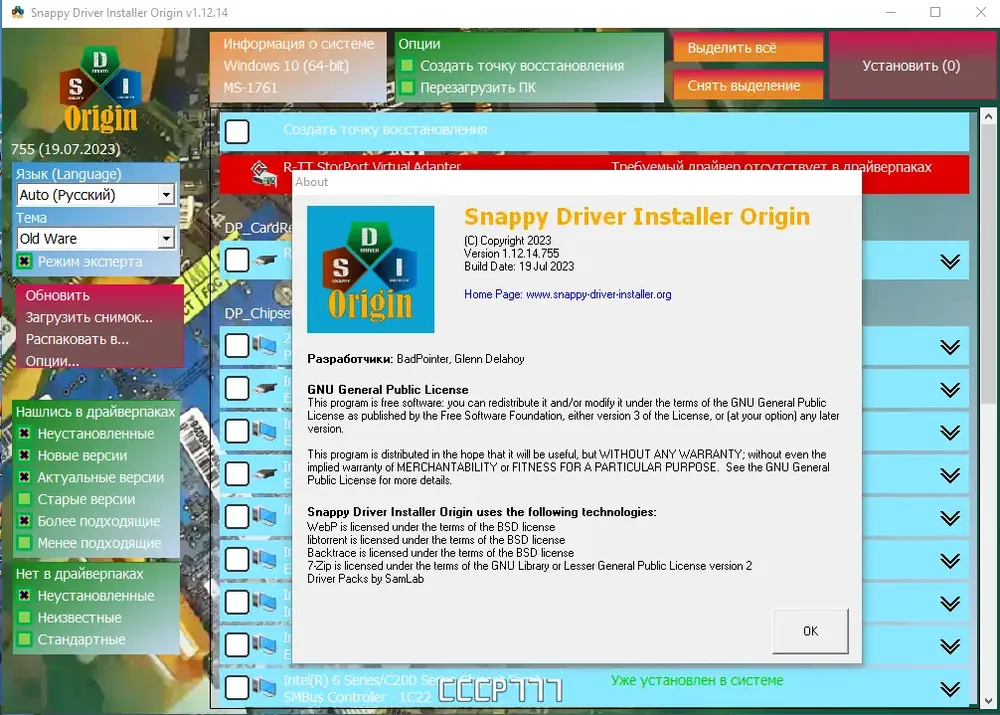
Task: Click the large Origin logo in About dialog
Action: point(371,269)
